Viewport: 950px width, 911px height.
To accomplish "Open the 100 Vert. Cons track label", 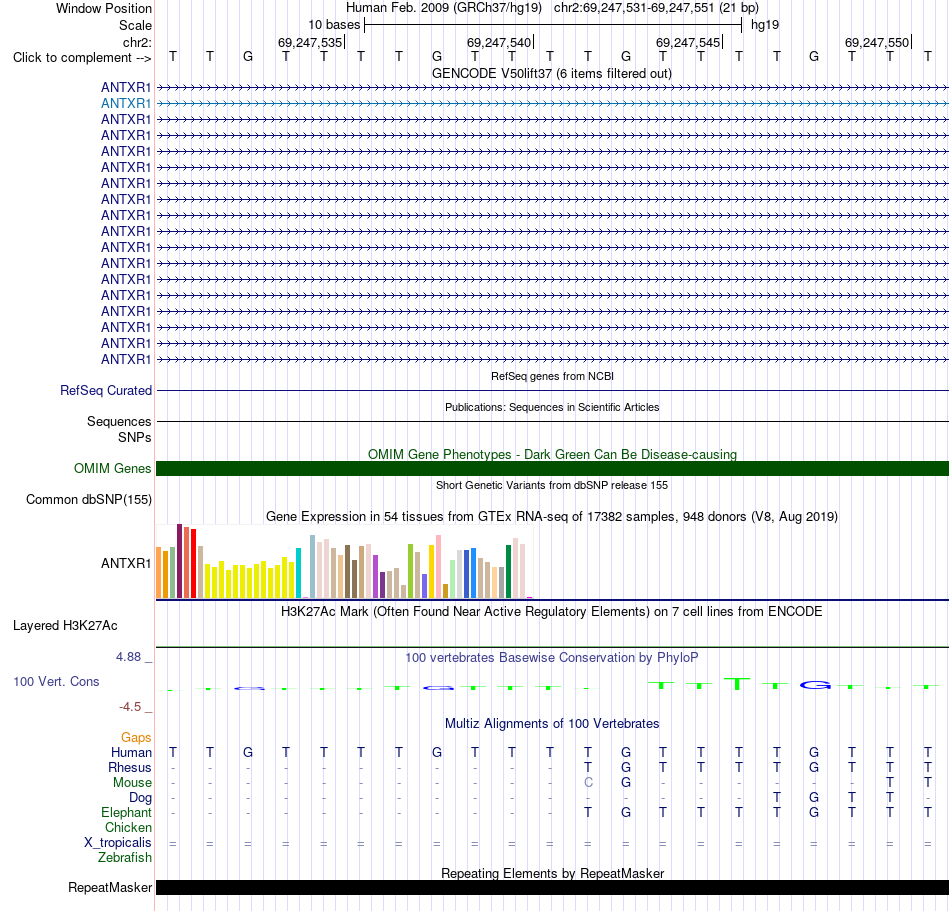I will (x=56, y=682).
